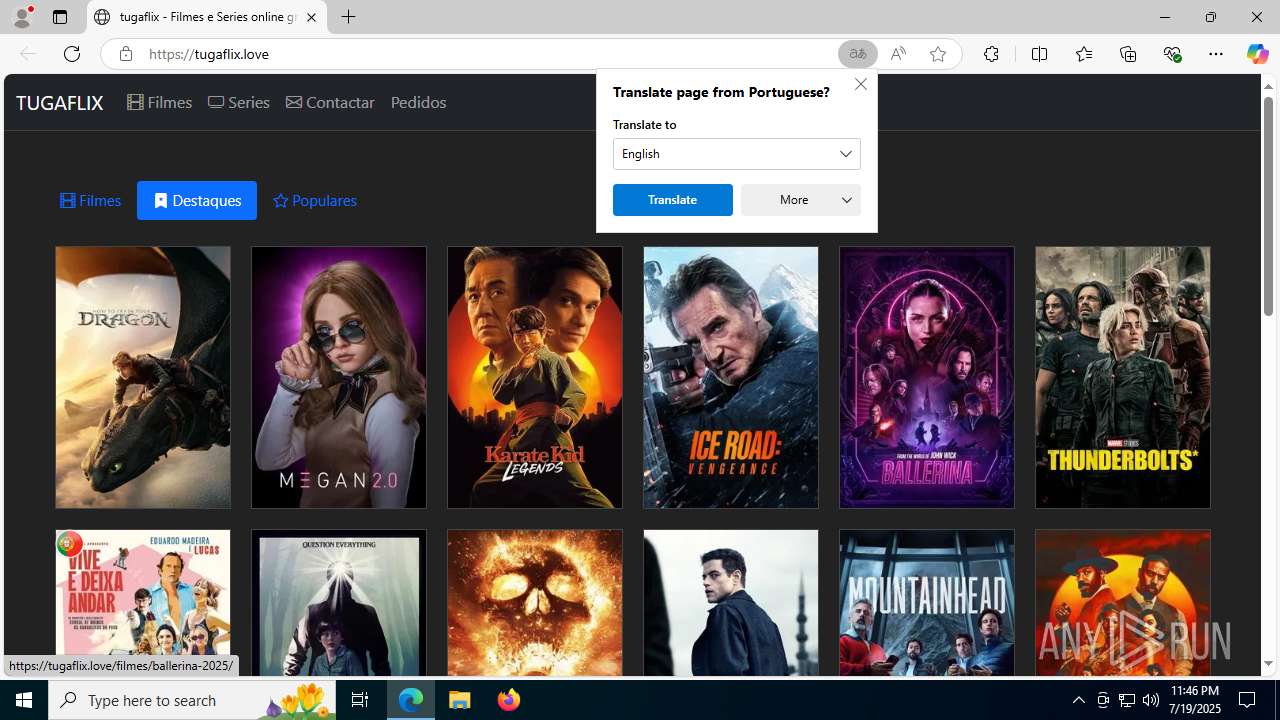
Task: View site information lock icon
Action: point(125,54)
